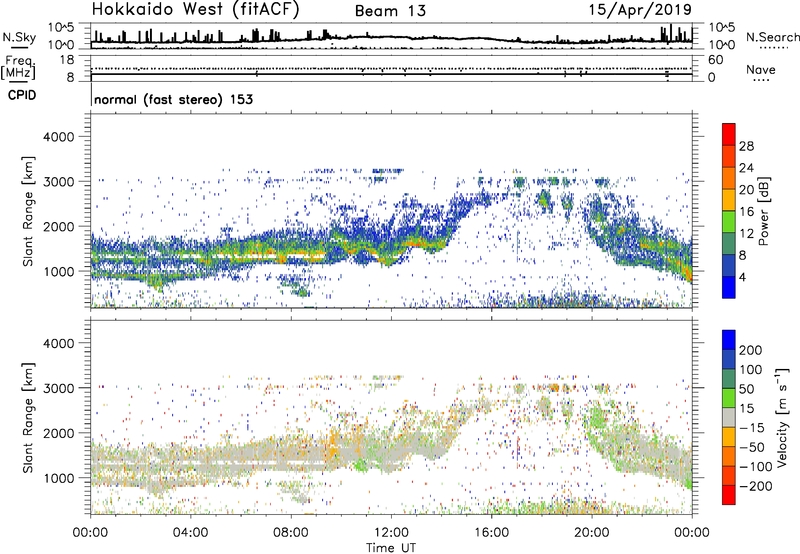Click the 'Hokkaido West (fitACF)' title text
This screenshot has height=554, width=800.
coord(195,9)
